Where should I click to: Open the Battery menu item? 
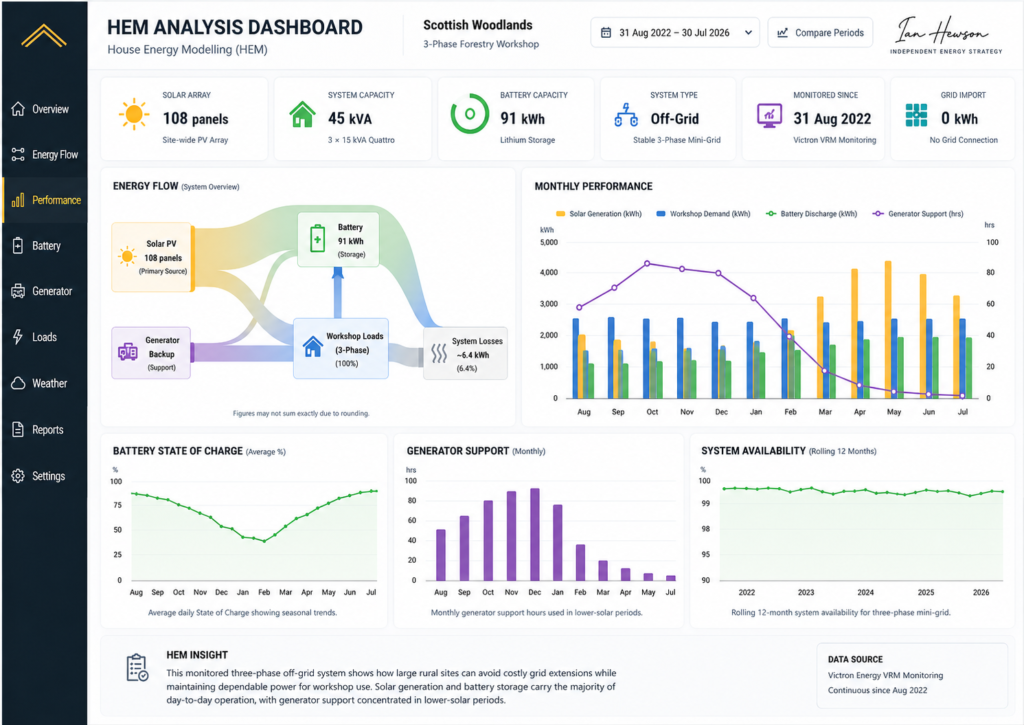[44, 246]
